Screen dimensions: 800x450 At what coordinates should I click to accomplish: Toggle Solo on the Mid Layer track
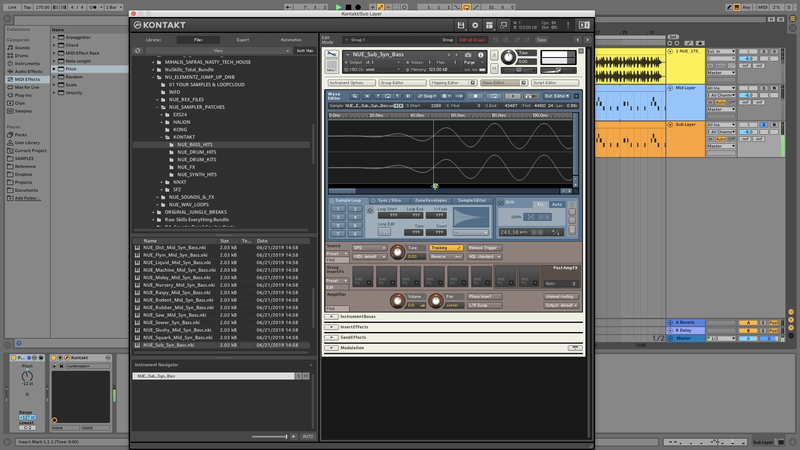[x=764, y=88]
